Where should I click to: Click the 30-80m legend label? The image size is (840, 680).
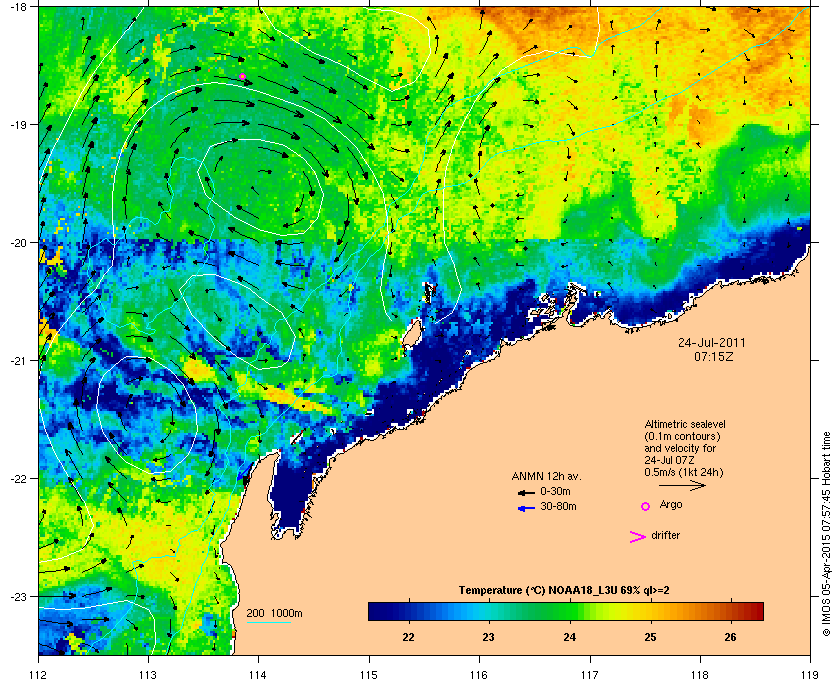pyautogui.click(x=558, y=506)
